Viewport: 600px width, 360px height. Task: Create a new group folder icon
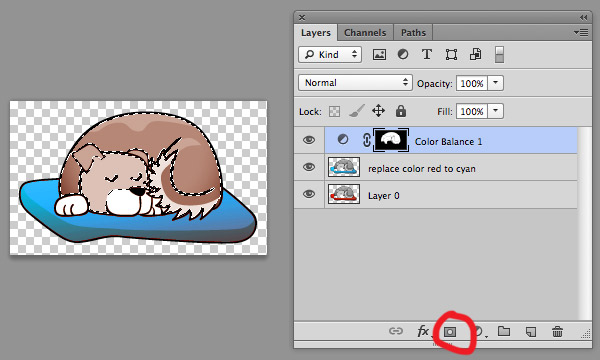coord(504,331)
